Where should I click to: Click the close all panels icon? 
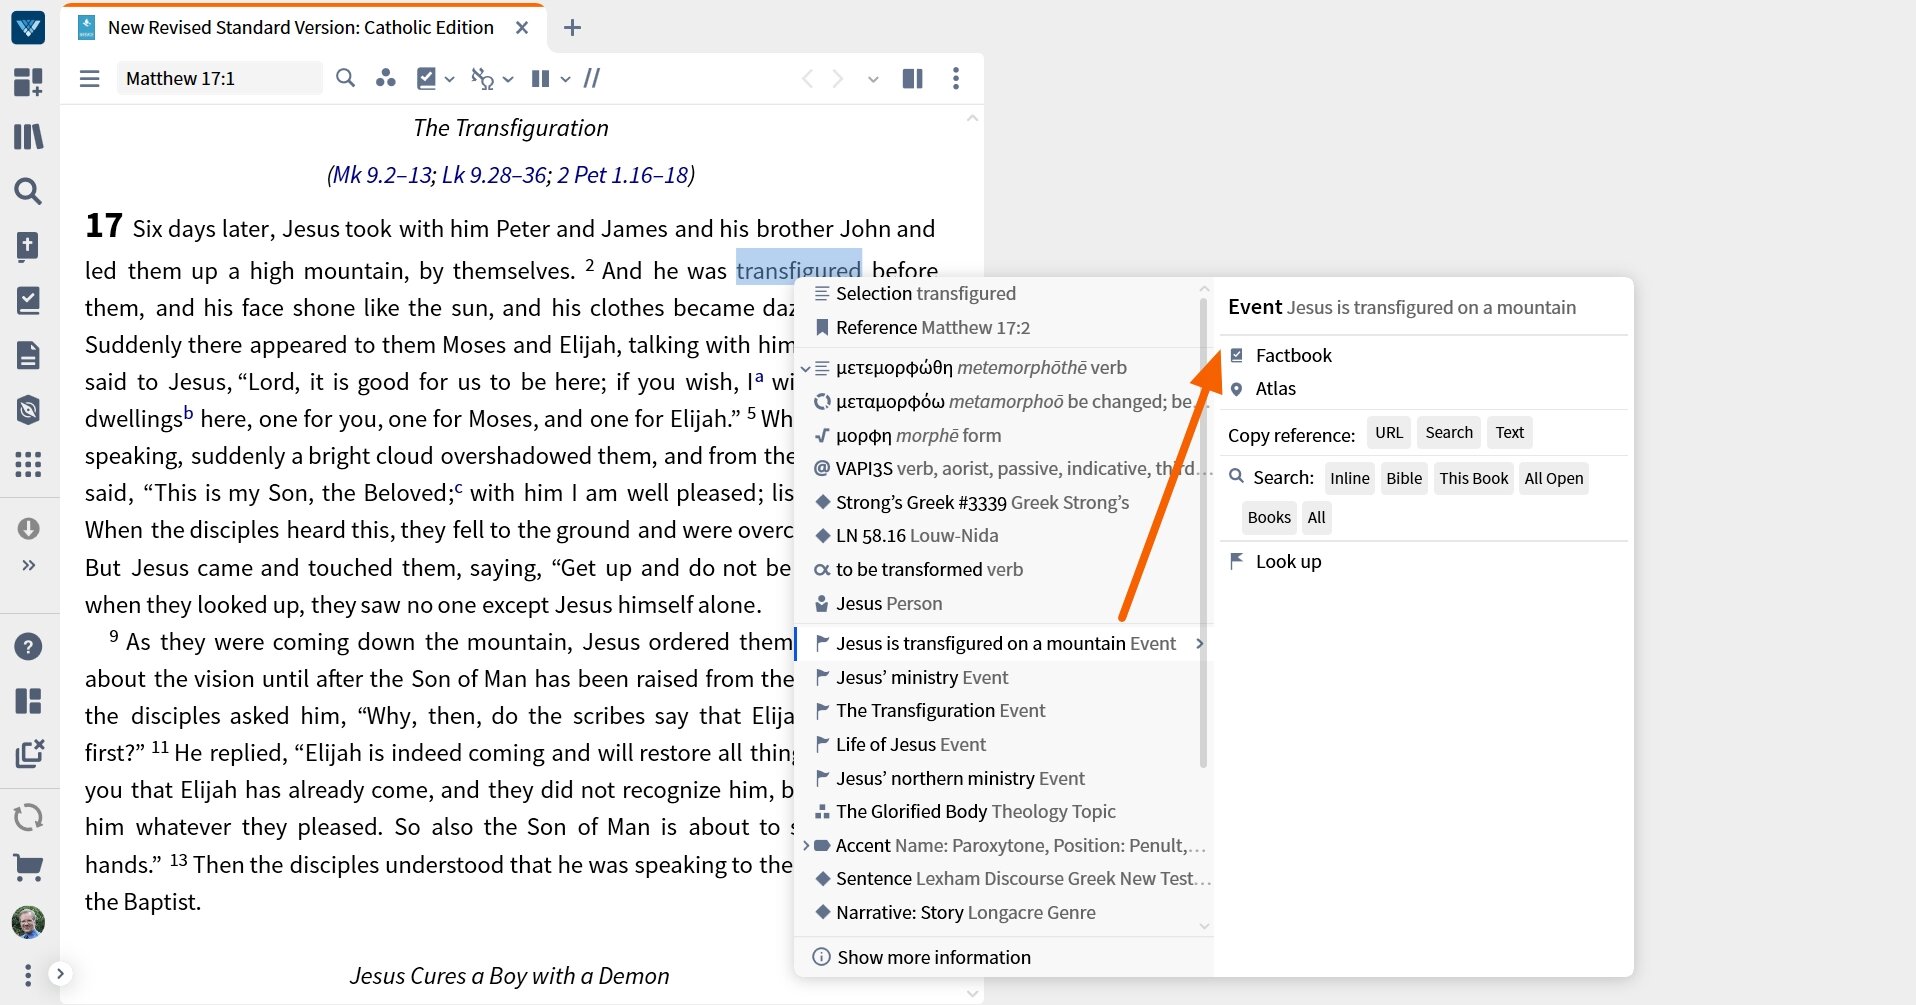30,753
